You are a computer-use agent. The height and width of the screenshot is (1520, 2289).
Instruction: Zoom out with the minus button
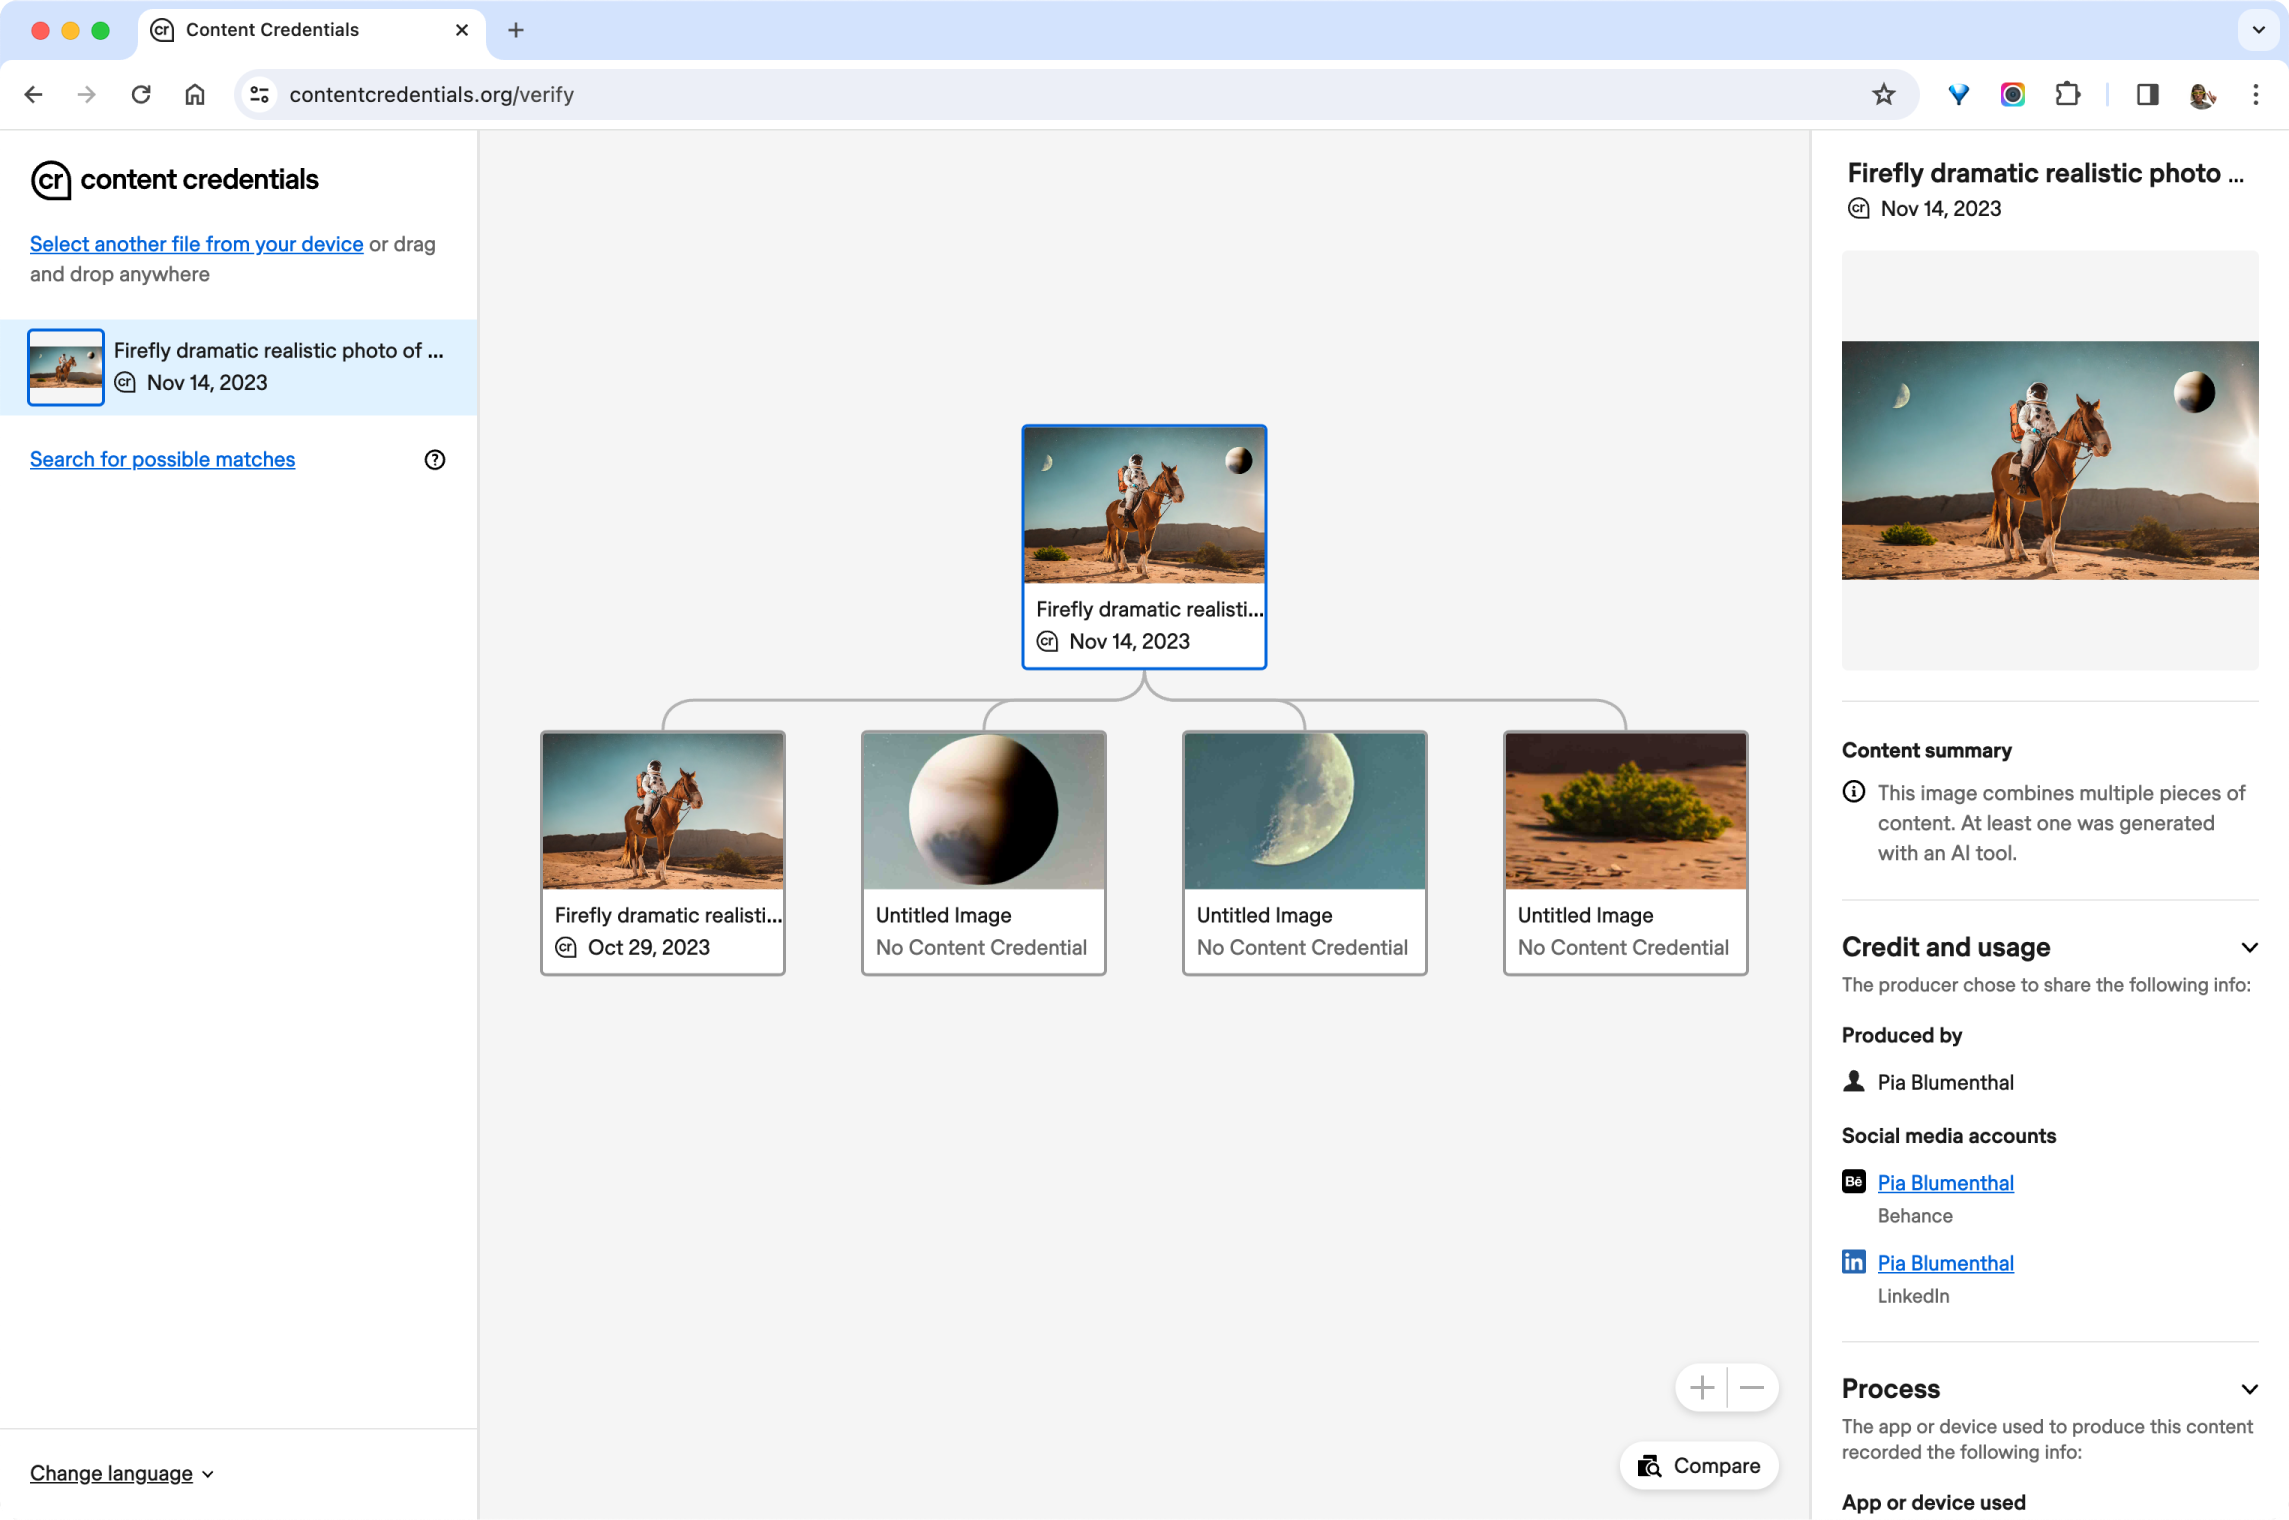click(1752, 1388)
